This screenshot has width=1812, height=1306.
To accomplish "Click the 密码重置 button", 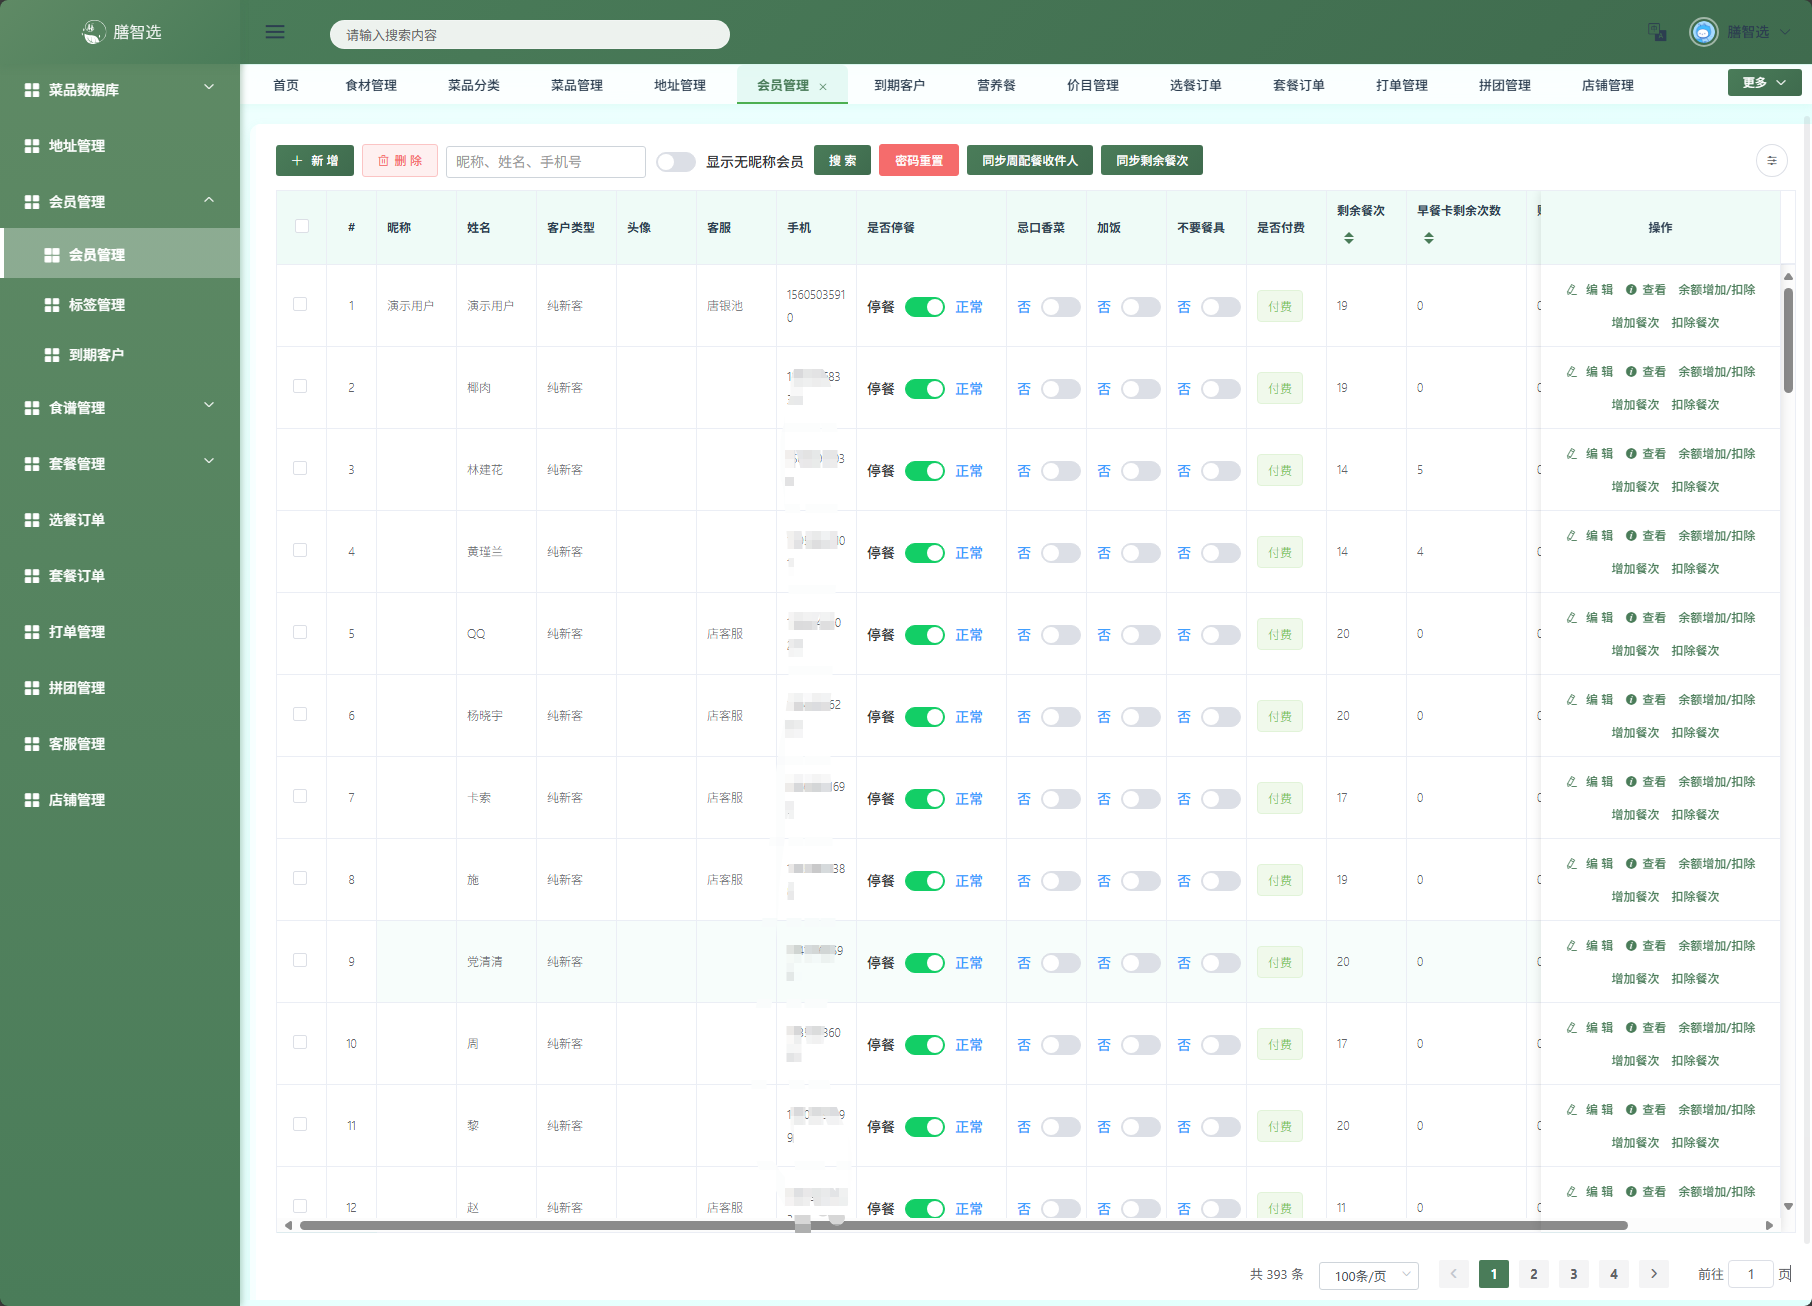I will (918, 161).
